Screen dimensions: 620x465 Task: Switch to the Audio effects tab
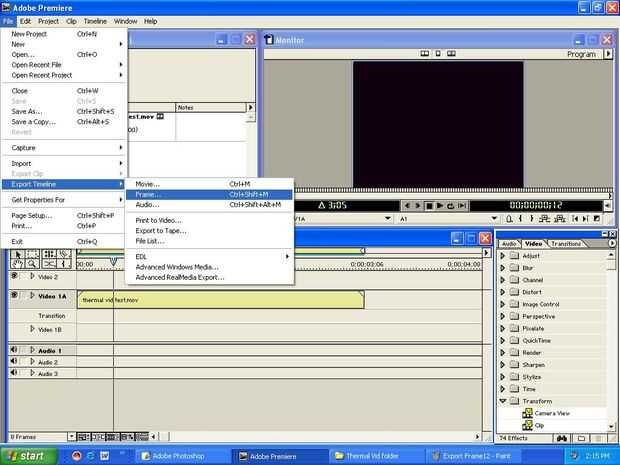509,244
